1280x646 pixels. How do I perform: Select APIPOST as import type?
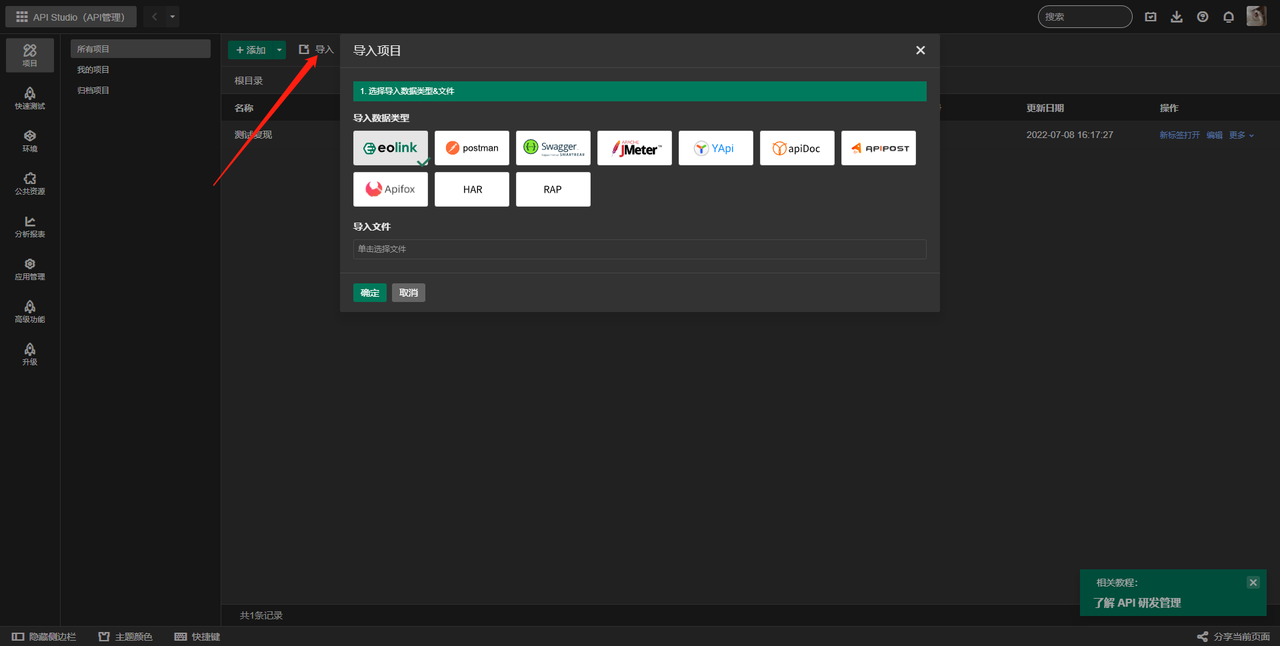pyautogui.click(x=879, y=148)
